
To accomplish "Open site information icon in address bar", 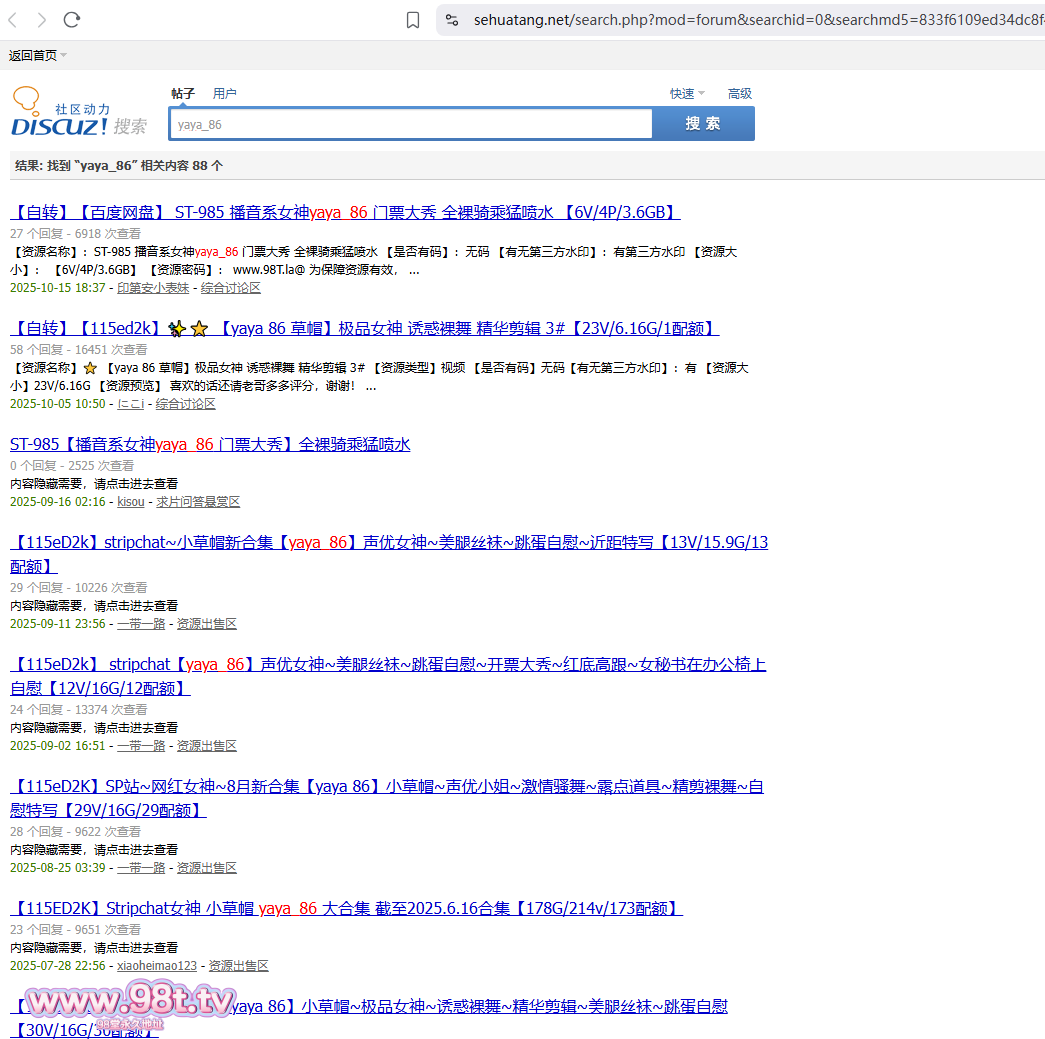I will 452,20.
